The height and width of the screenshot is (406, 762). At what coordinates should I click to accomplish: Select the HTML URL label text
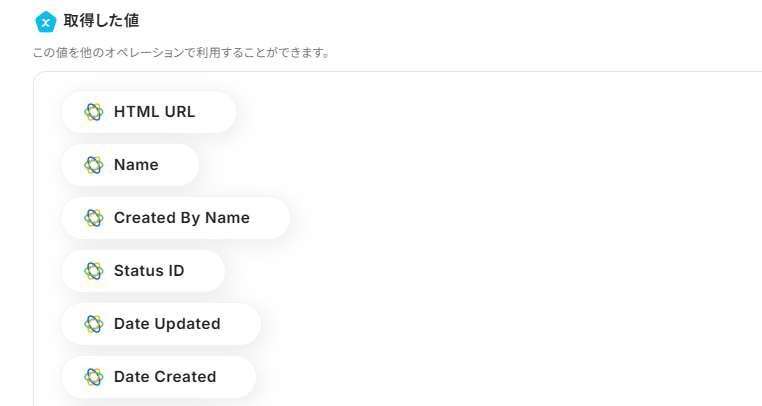tap(154, 112)
